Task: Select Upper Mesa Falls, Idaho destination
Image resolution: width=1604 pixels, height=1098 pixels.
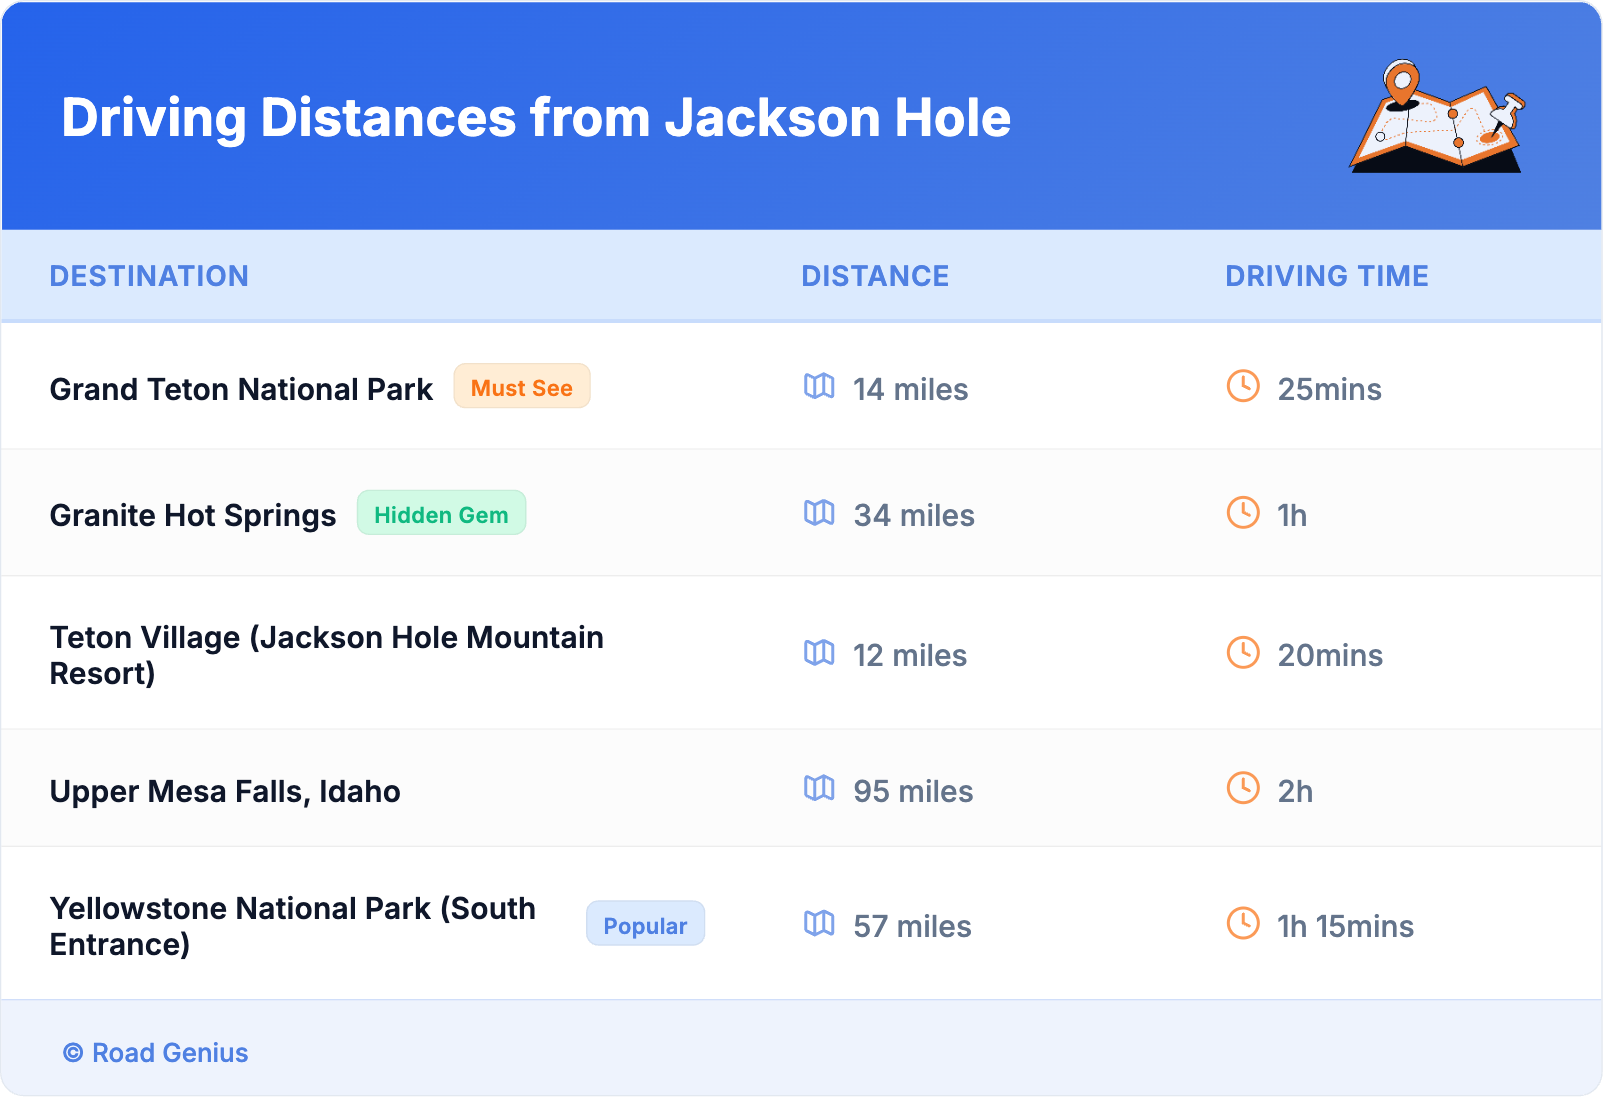Action: click(225, 791)
